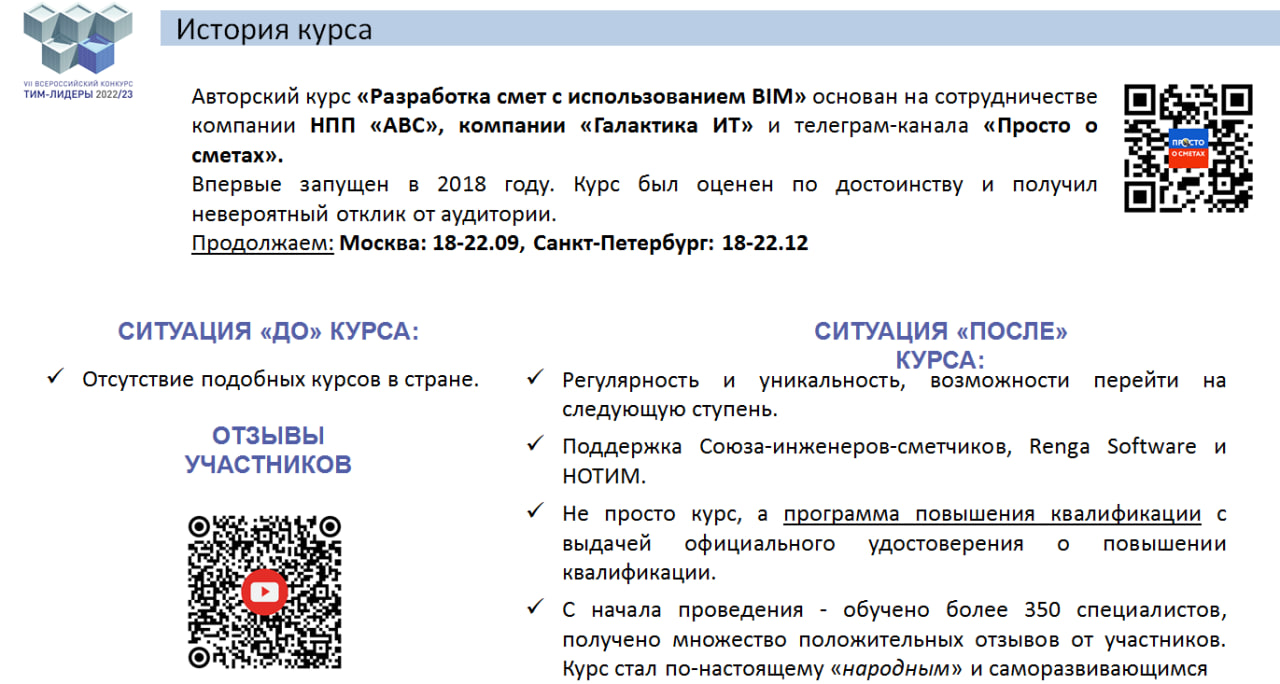Click the word «НОТИМ.»

[x=604, y=476]
